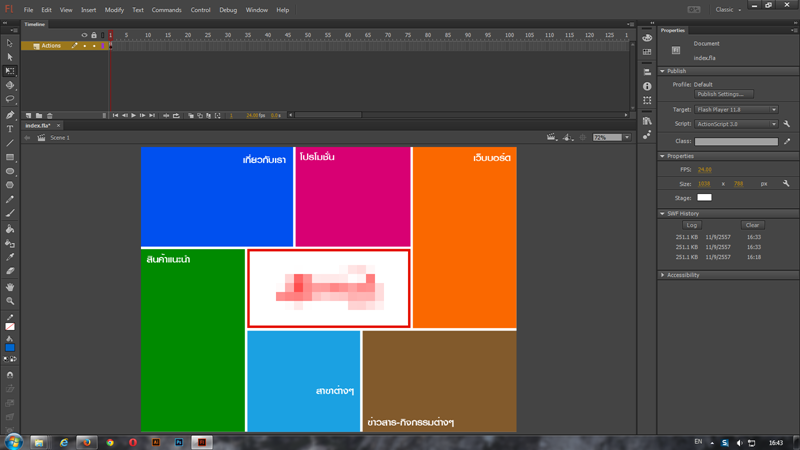Select the Pen tool
Screen dimensions: 800x450
coord(10,115)
